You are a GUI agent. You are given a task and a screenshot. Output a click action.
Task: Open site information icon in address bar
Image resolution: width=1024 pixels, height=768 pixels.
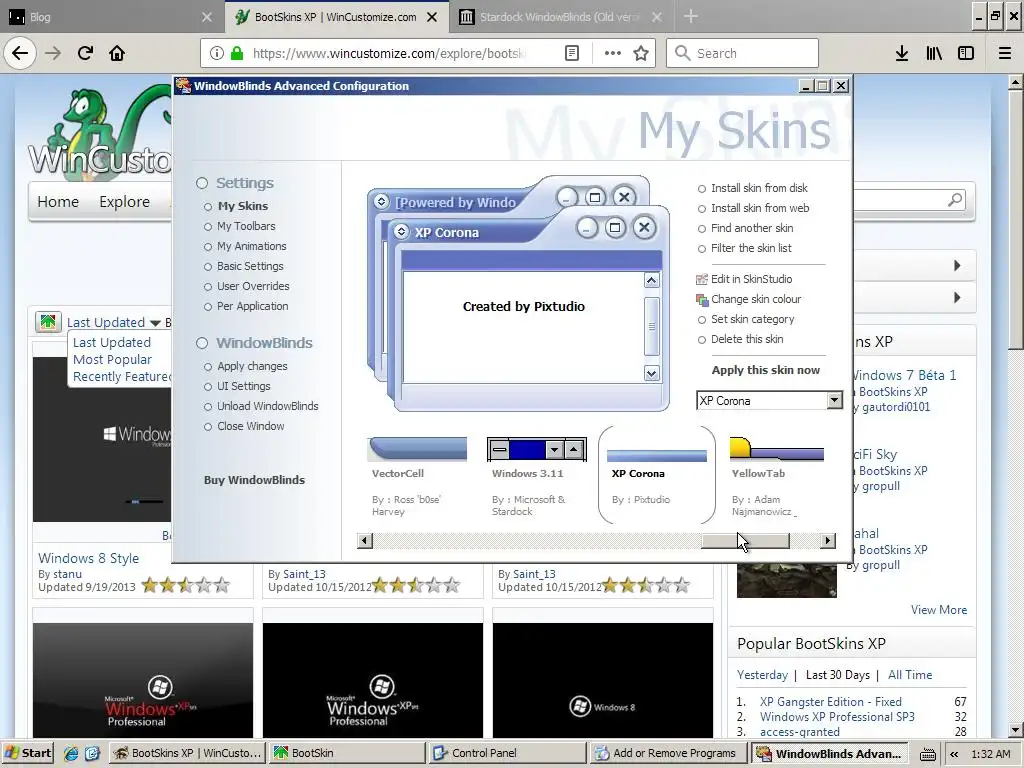pos(216,53)
